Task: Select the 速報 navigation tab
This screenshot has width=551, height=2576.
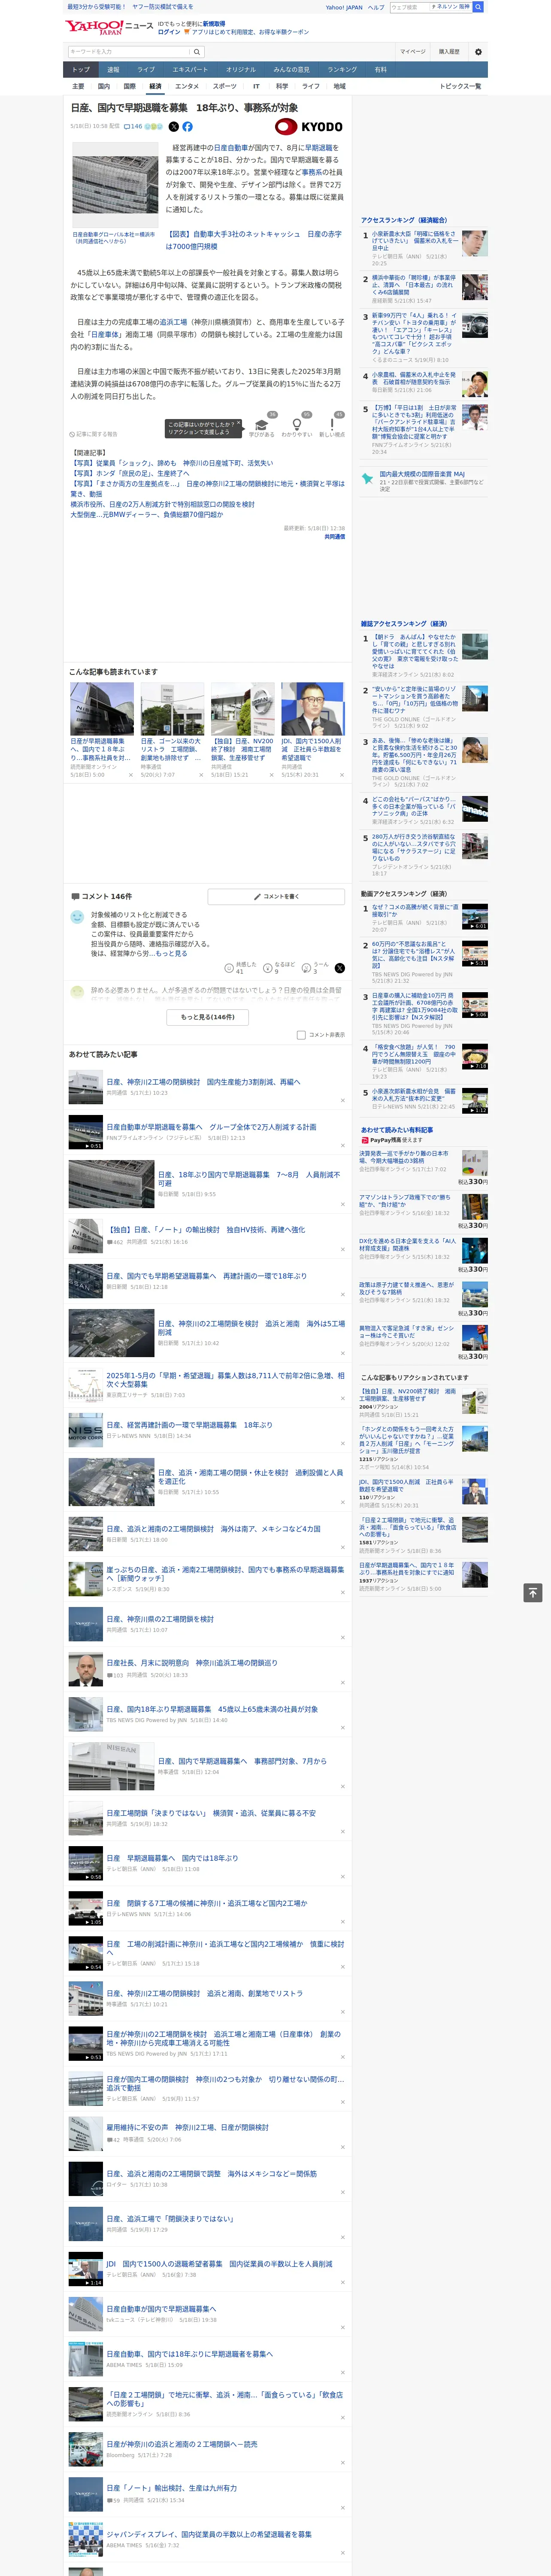Action: [x=113, y=70]
